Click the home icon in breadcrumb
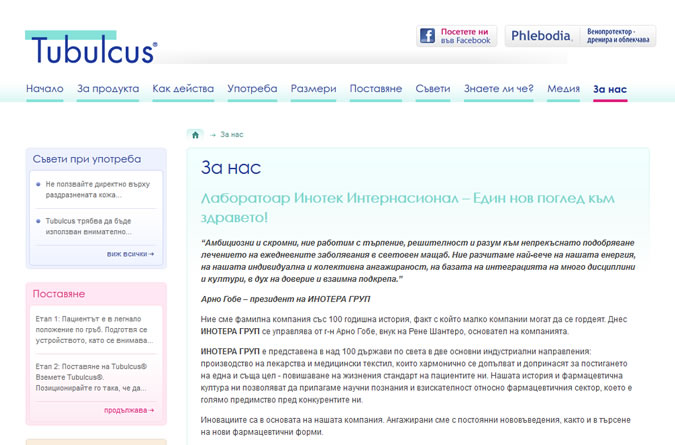The image size is (675, 445). pyautogui.click(x=195, y=135)
